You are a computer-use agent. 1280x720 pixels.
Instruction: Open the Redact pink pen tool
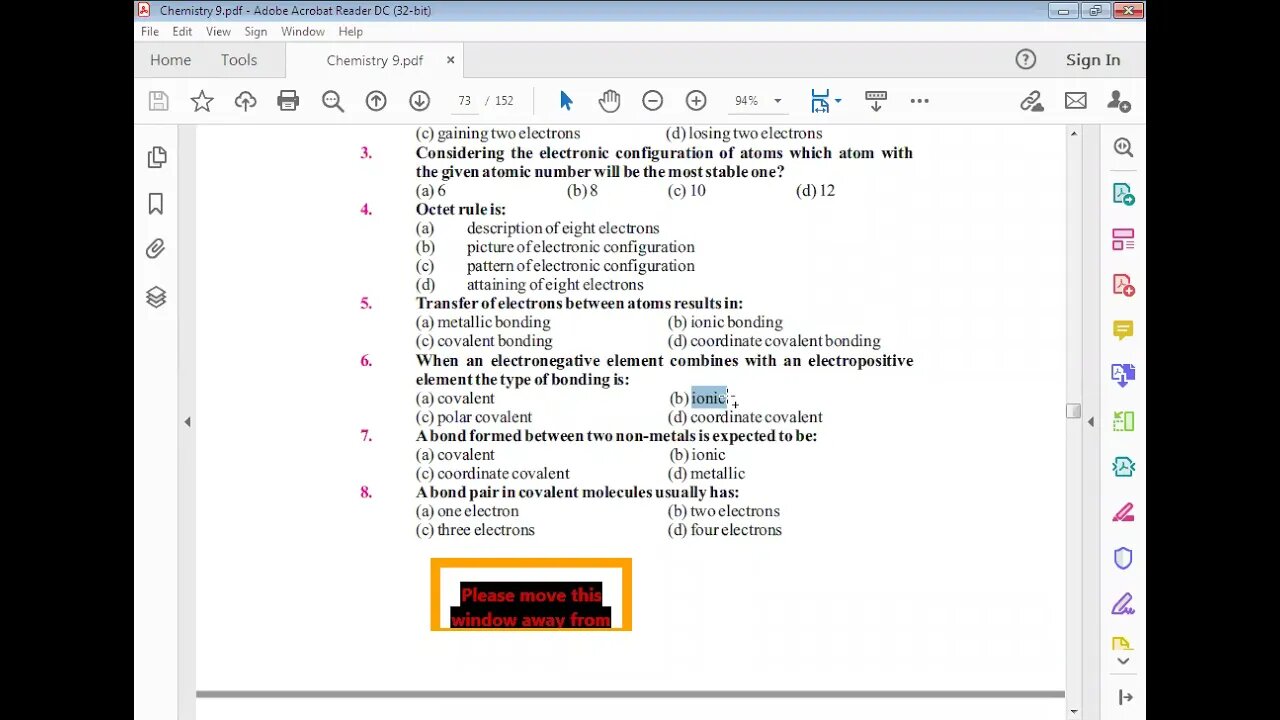[x=1123, y=513]
